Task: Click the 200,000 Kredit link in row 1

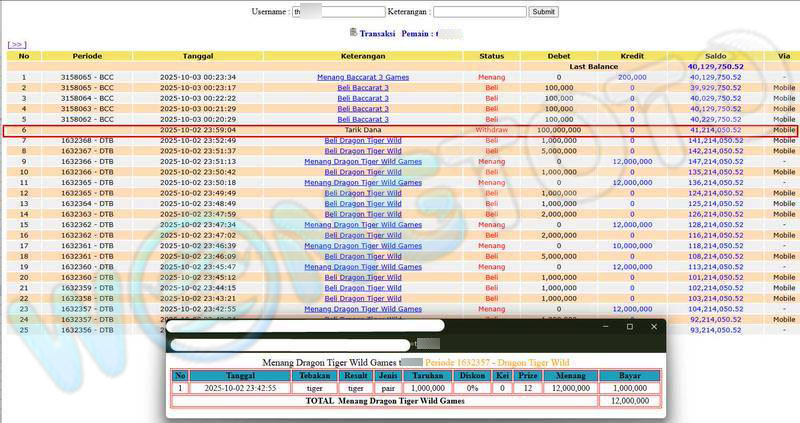Action: click(631, 77)
